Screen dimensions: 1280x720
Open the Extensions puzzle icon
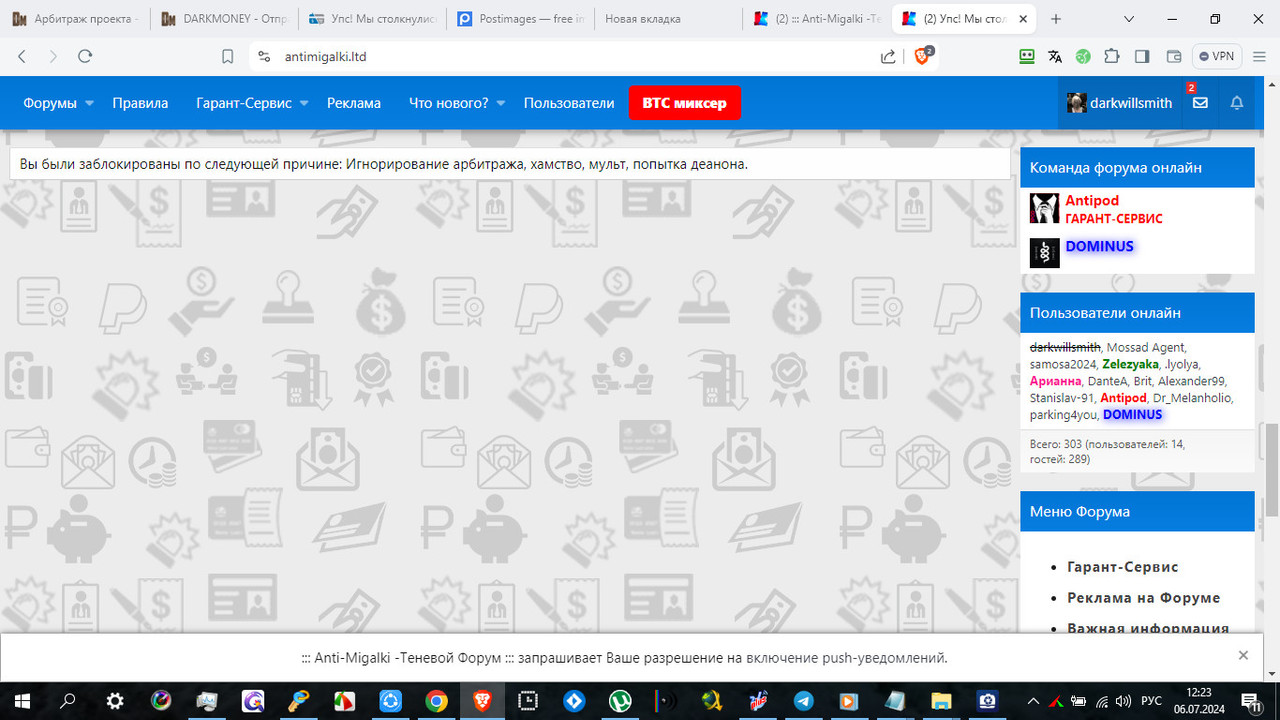pos(1112,57)
